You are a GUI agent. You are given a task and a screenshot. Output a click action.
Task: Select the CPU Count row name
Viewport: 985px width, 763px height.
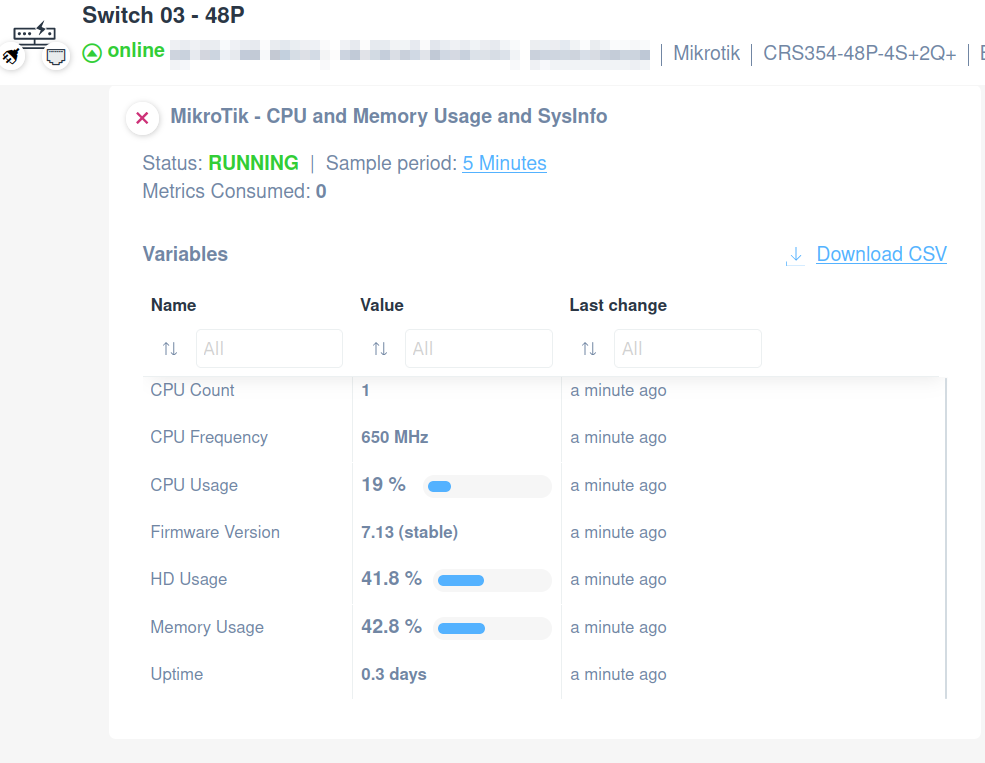click(x=192, y=390)
